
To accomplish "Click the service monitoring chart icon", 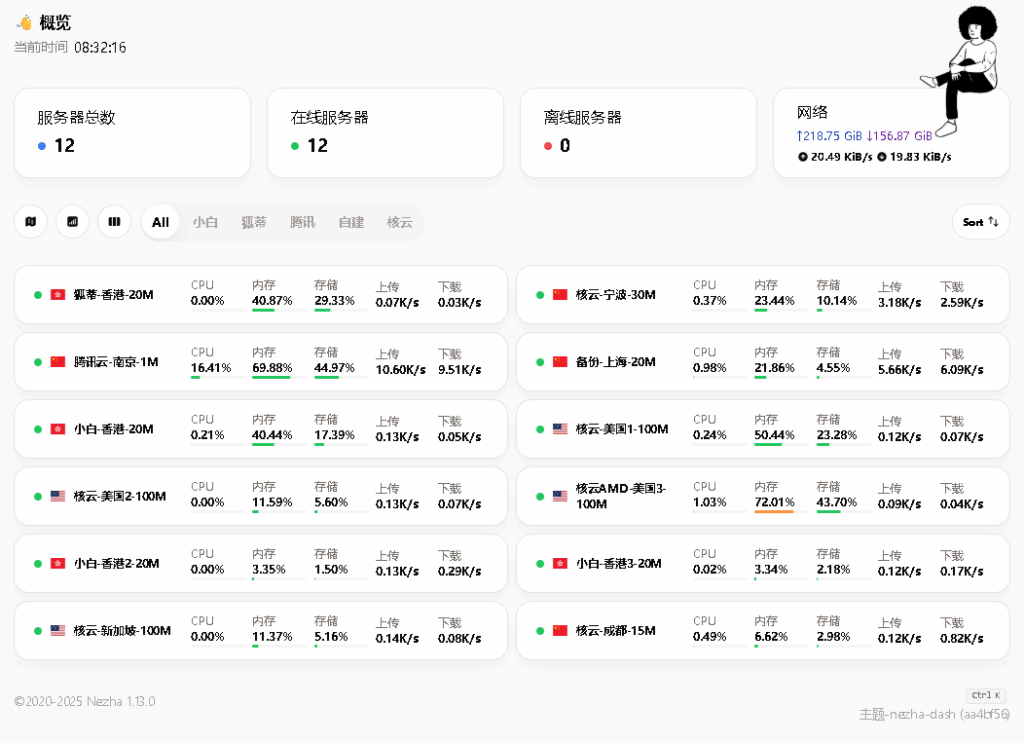I will (x=72, y=221).
